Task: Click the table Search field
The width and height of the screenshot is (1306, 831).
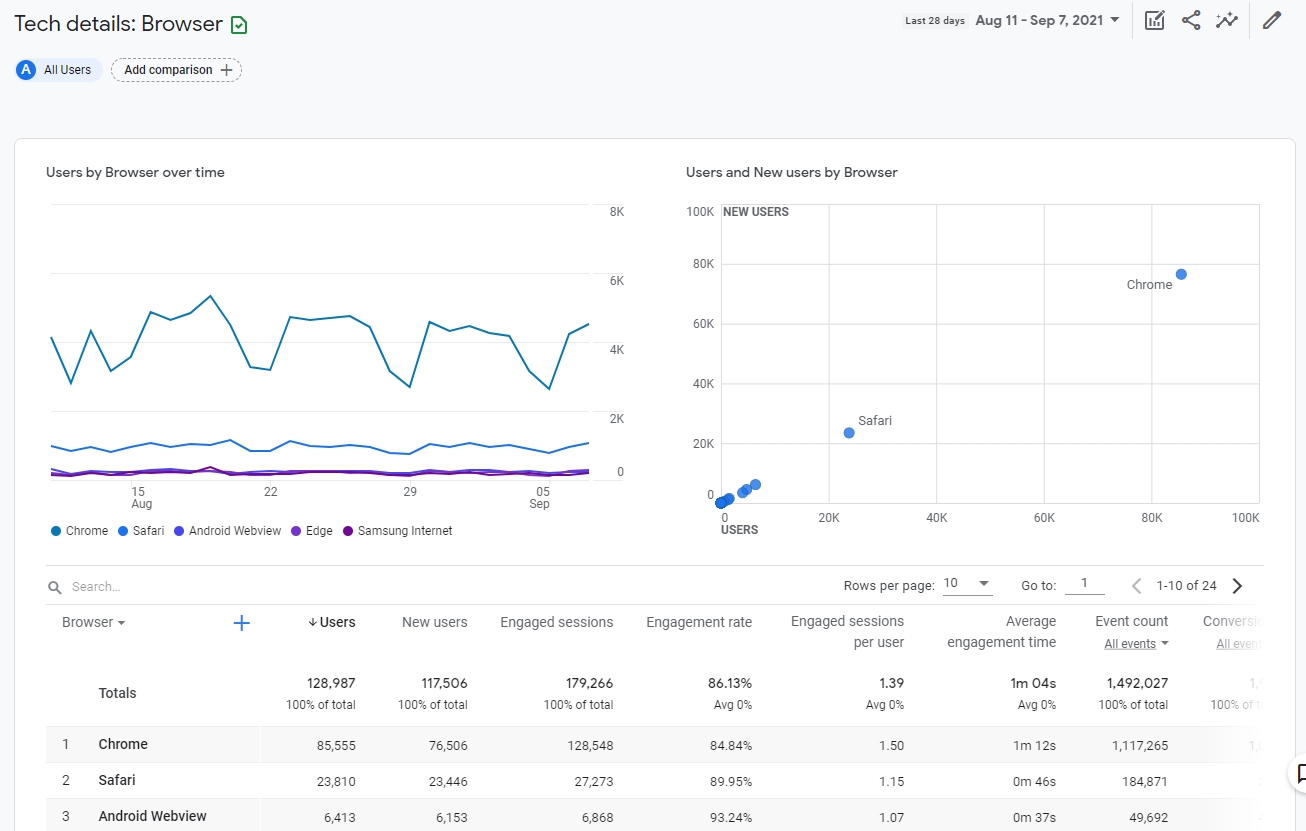Action: 200,587
